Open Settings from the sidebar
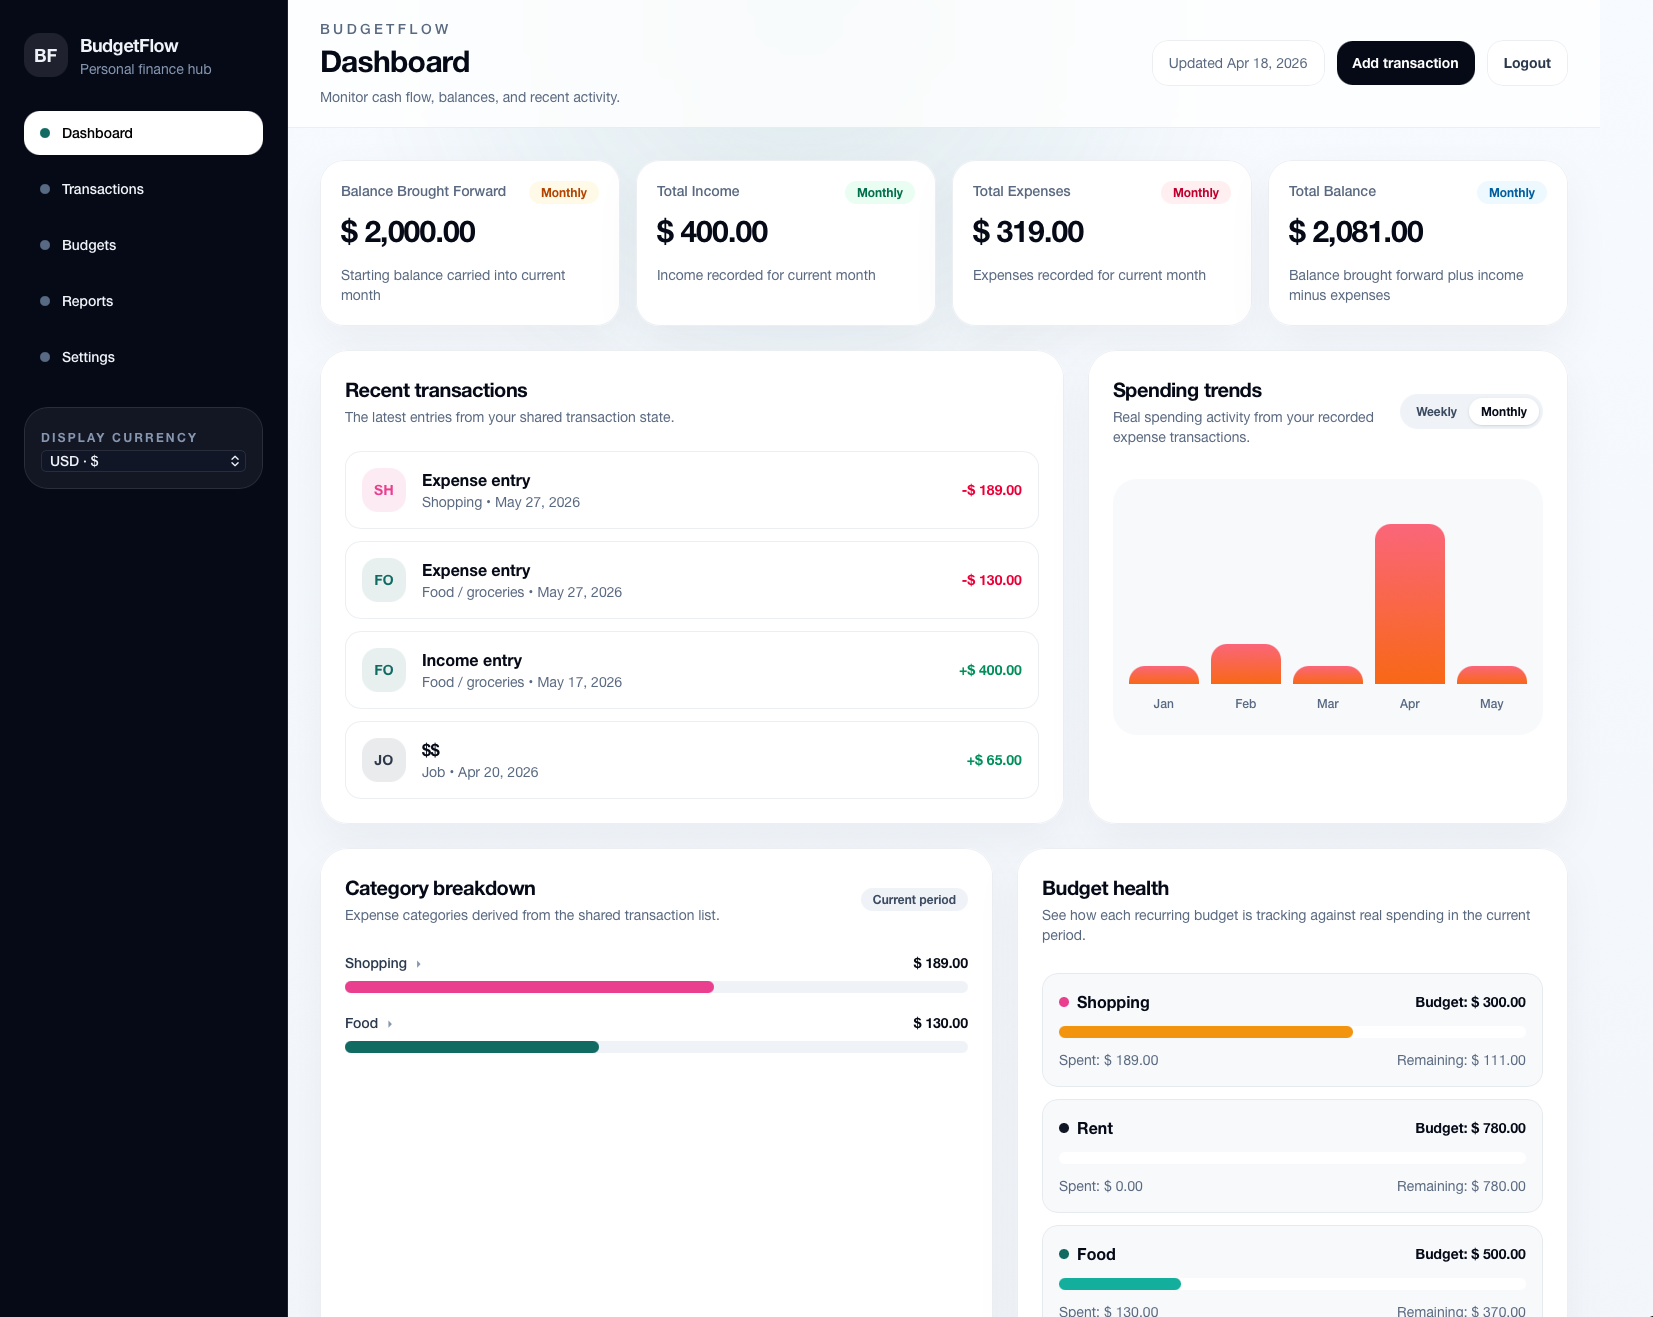This screenshot has width=1653, height=1317. [143, 357]
